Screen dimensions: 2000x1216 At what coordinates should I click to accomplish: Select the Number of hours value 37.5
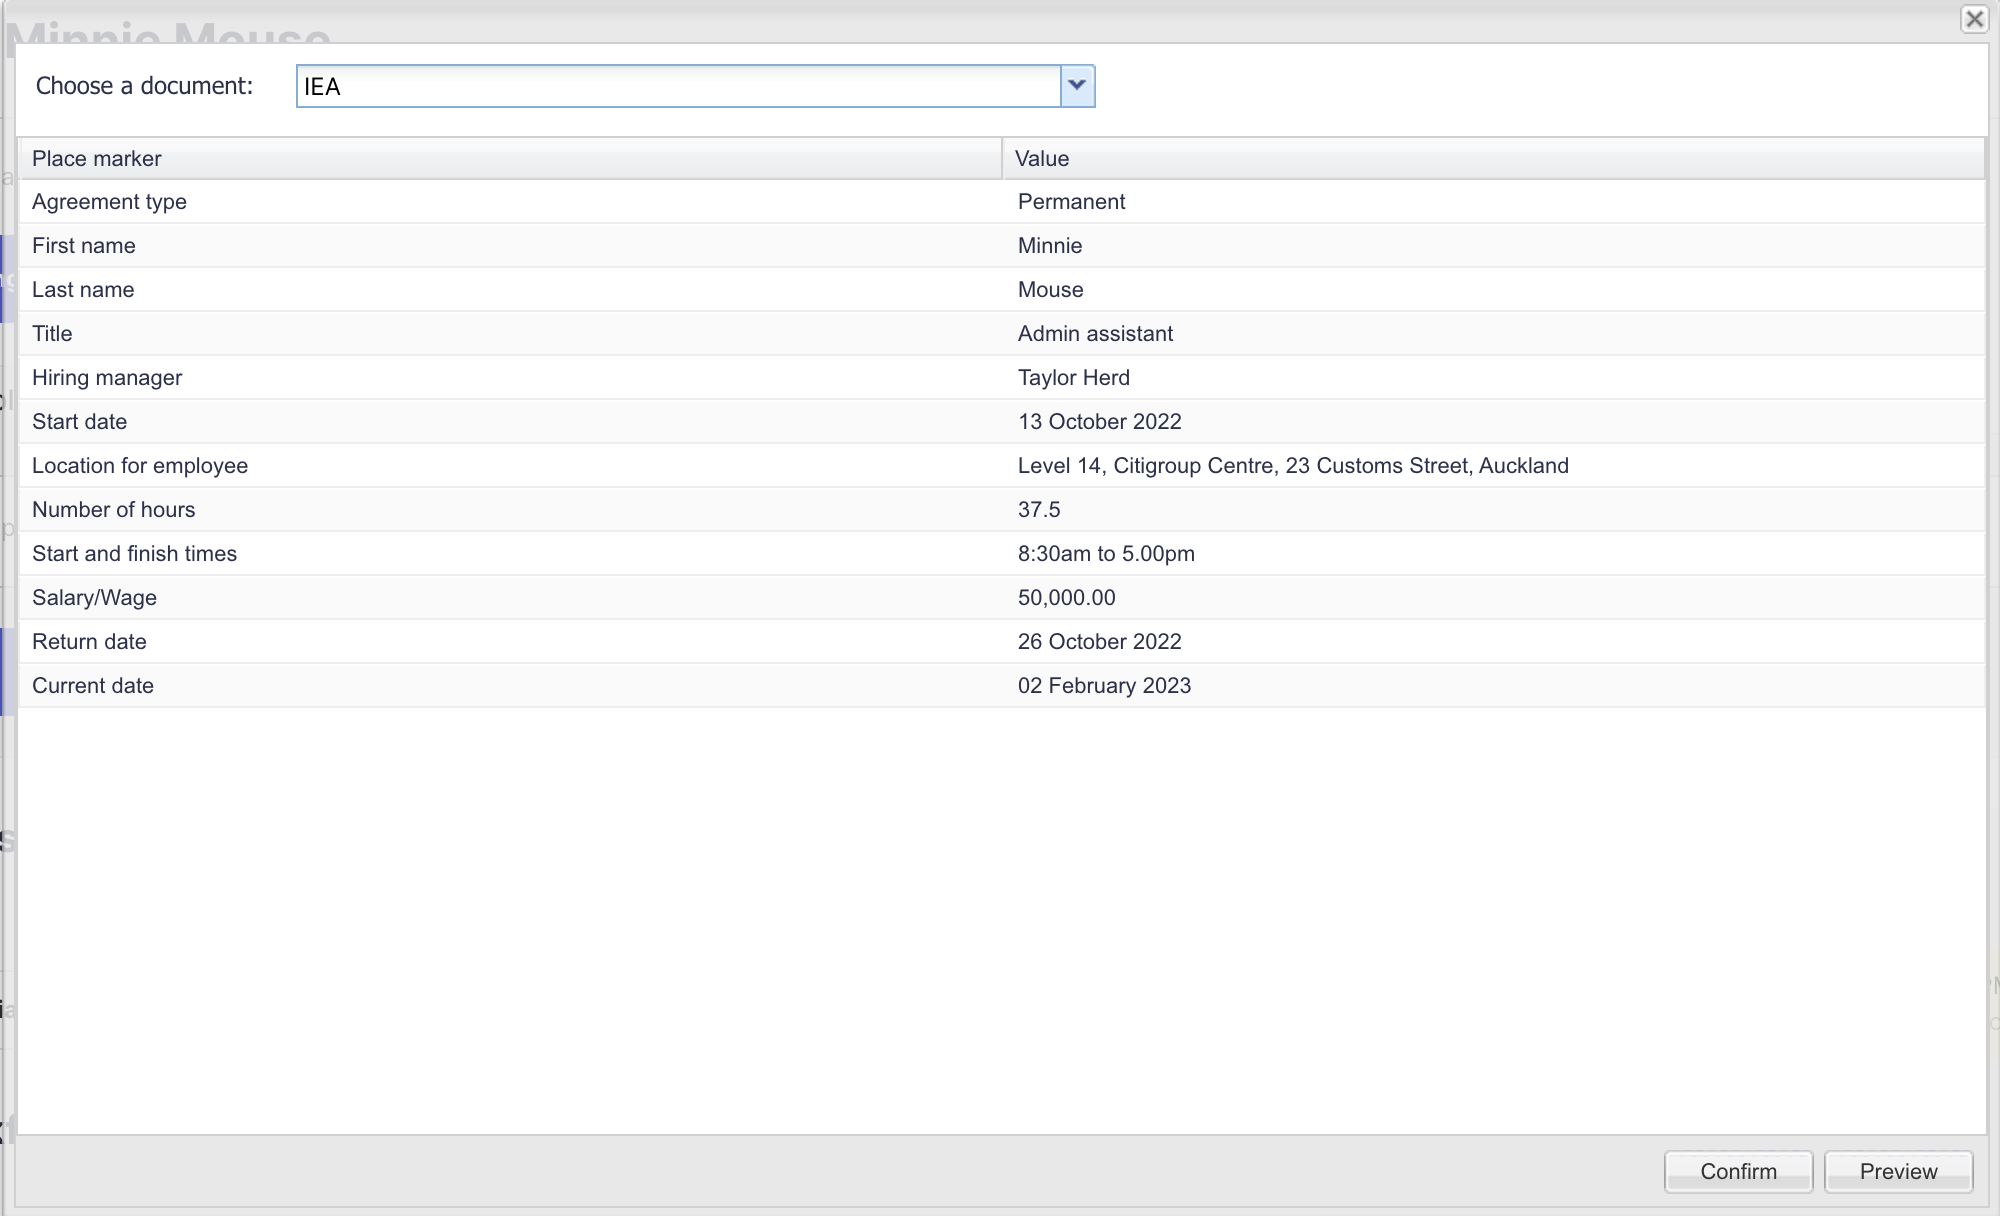point(1039,510)
